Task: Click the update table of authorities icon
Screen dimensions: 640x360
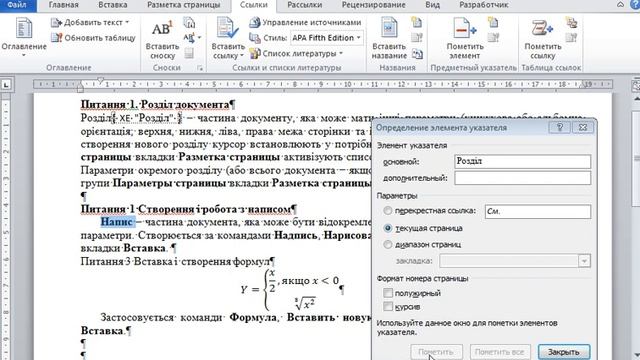Action: (571, 38)
